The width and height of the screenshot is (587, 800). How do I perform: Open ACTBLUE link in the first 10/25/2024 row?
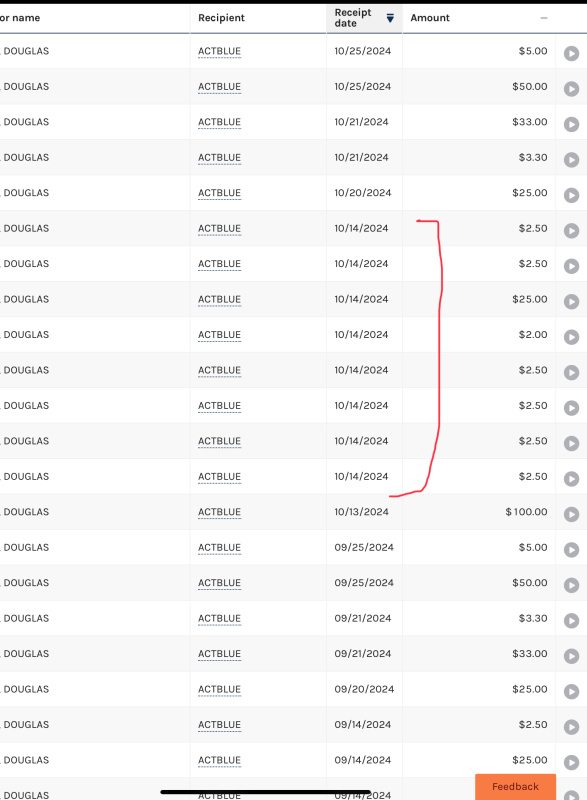(219, 51)
